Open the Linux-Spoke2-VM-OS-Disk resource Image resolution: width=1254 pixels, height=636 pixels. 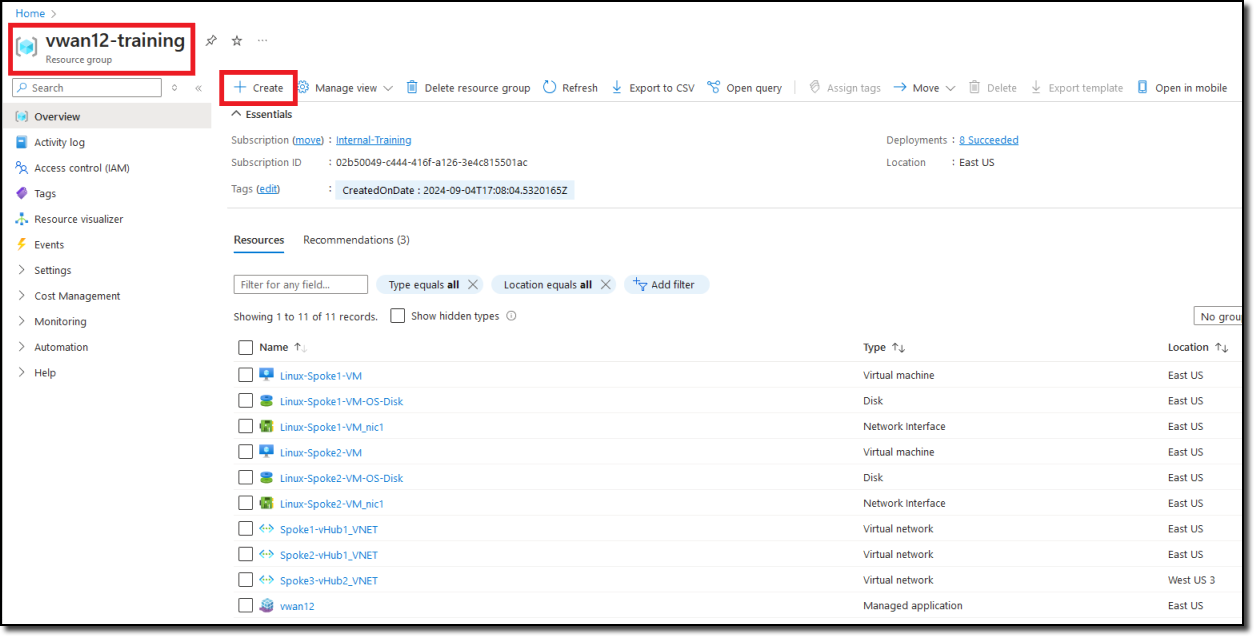point(341,478)
